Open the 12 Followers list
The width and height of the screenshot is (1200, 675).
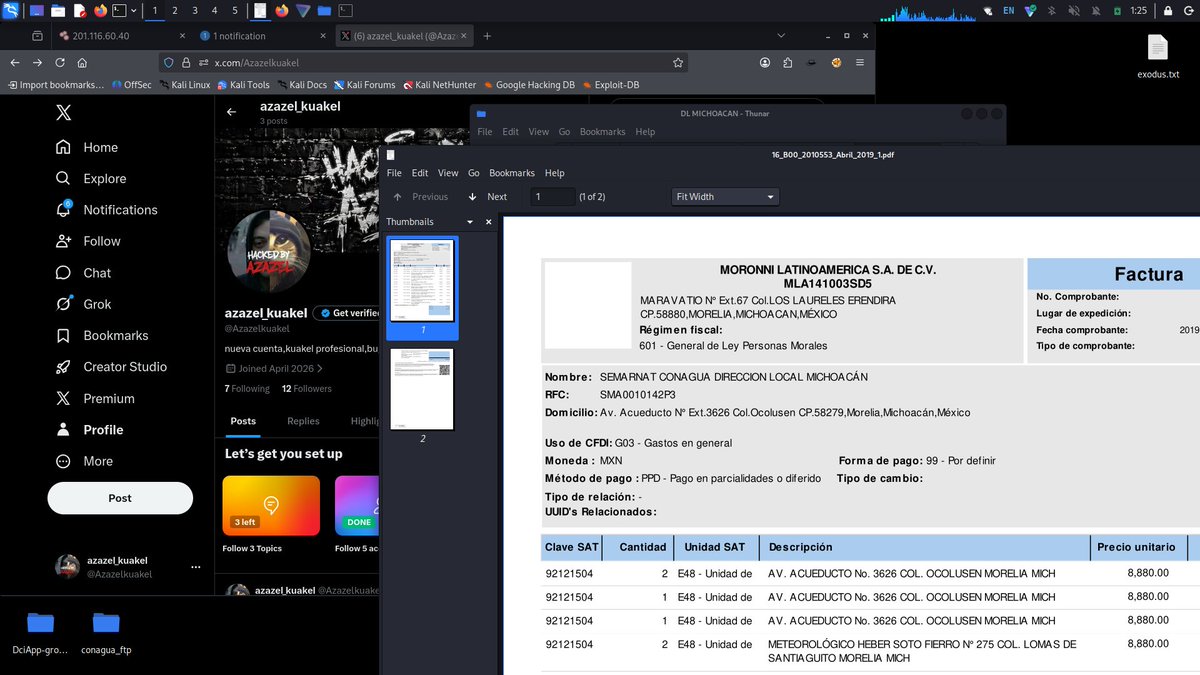pyautogui.click(x=306, y=388)
